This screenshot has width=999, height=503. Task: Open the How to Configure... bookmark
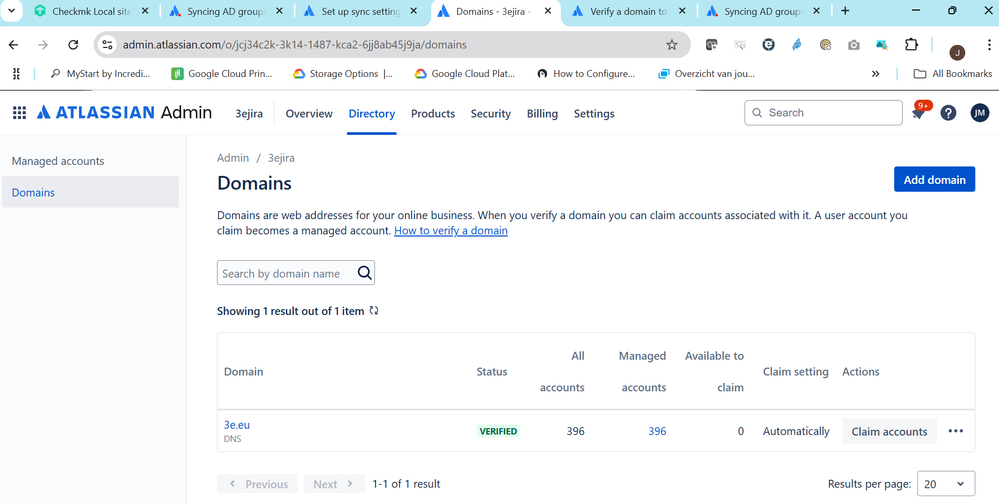(586, 74)
